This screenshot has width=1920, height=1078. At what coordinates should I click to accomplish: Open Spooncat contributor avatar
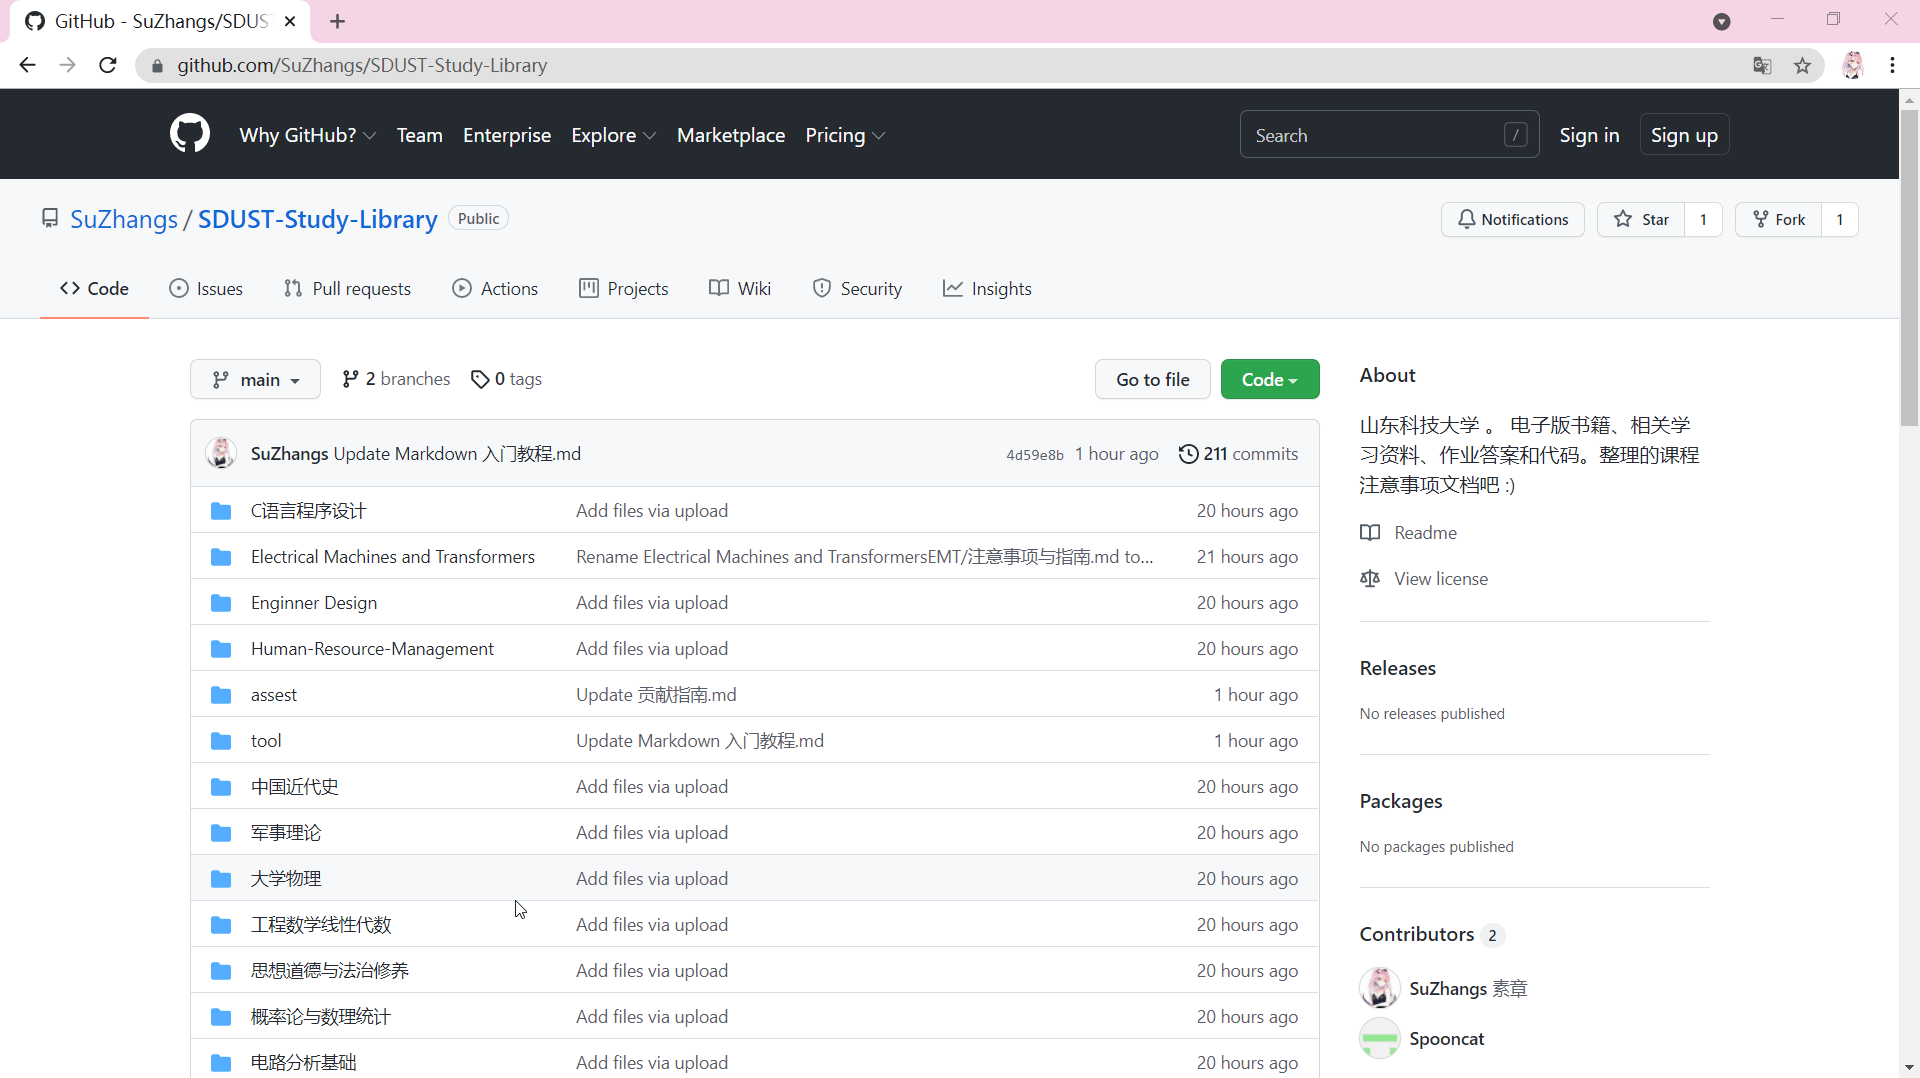pos(1378,1038)
